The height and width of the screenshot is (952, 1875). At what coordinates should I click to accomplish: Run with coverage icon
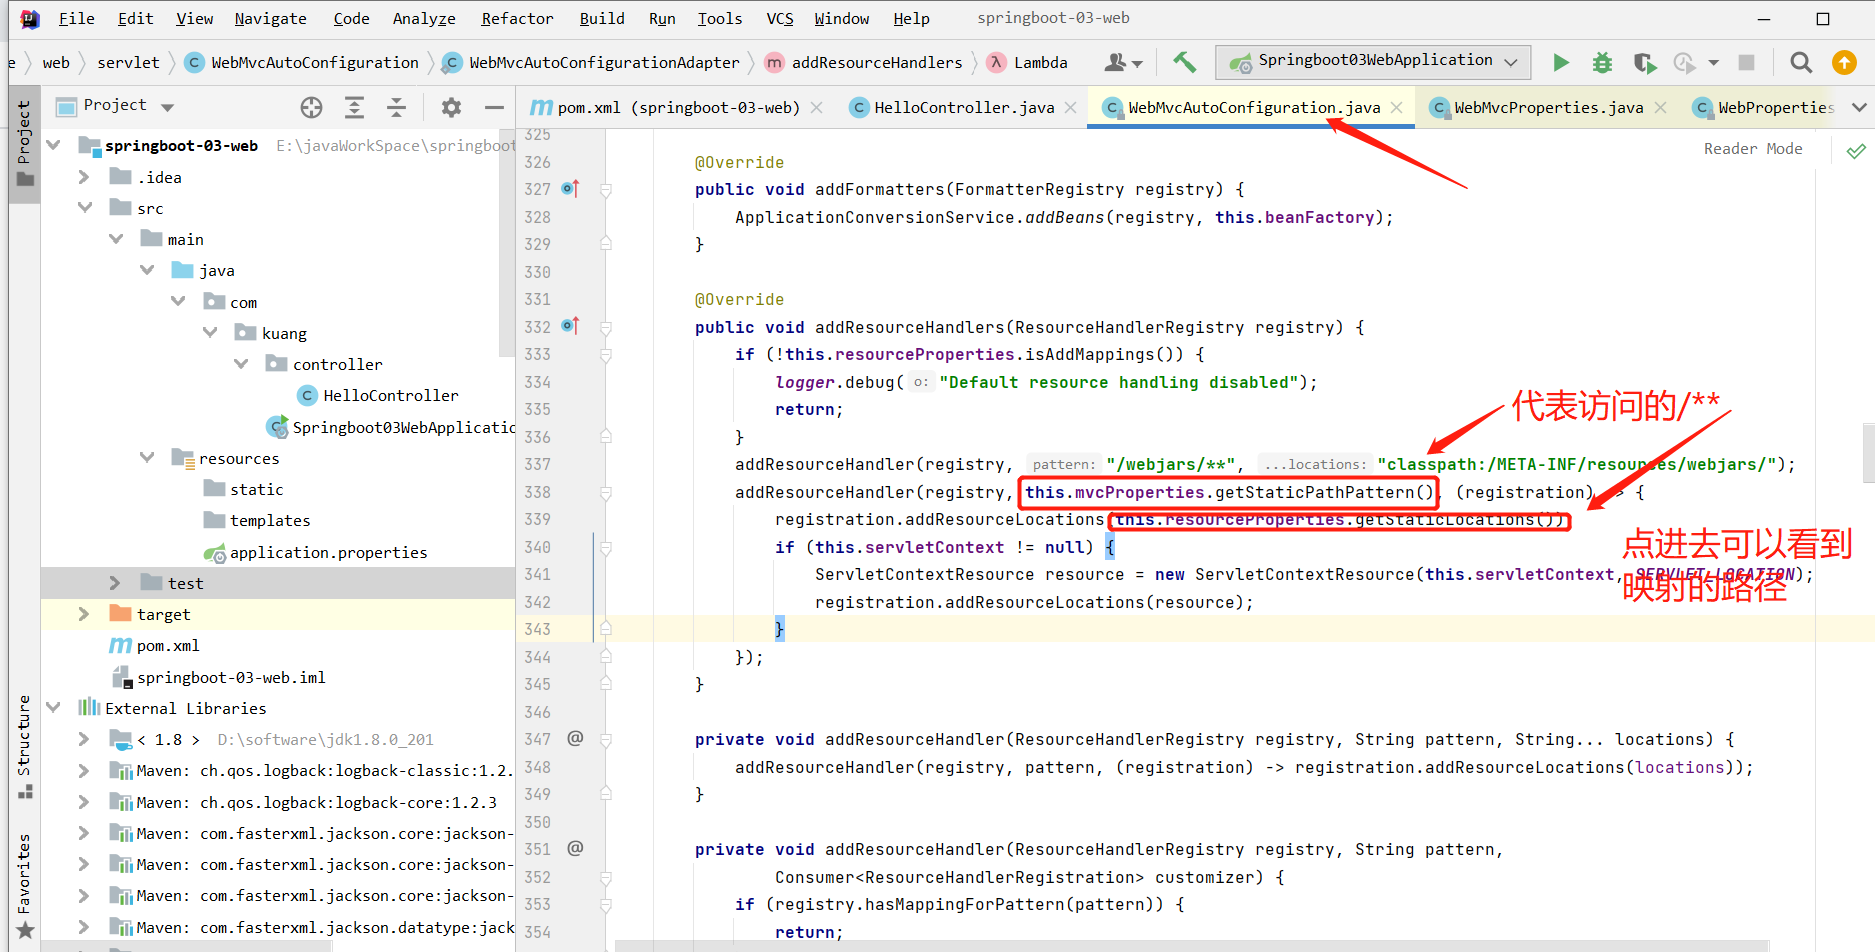(x=1644, y=63)
